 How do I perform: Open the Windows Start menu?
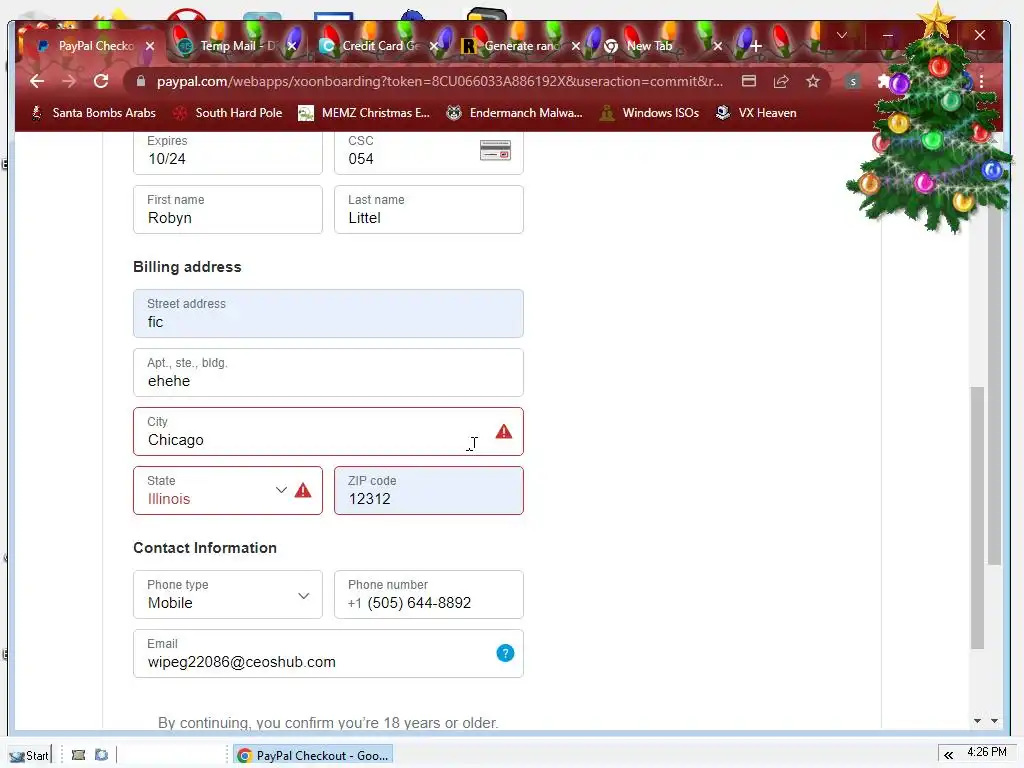tap(29, 756)
